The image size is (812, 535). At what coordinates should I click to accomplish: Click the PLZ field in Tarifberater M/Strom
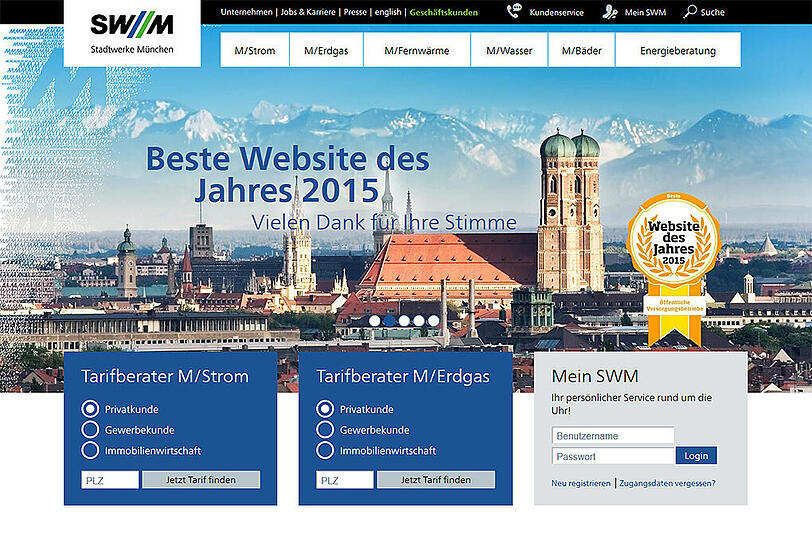click(110, 480)
